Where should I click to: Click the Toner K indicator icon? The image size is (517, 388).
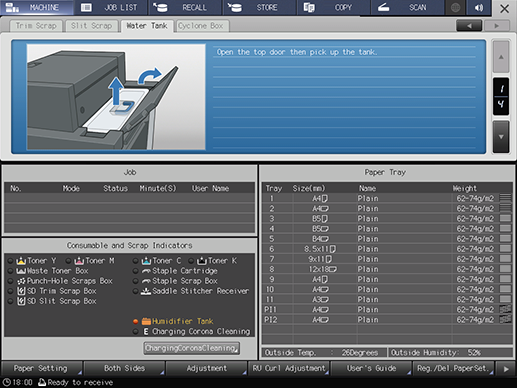202,261
